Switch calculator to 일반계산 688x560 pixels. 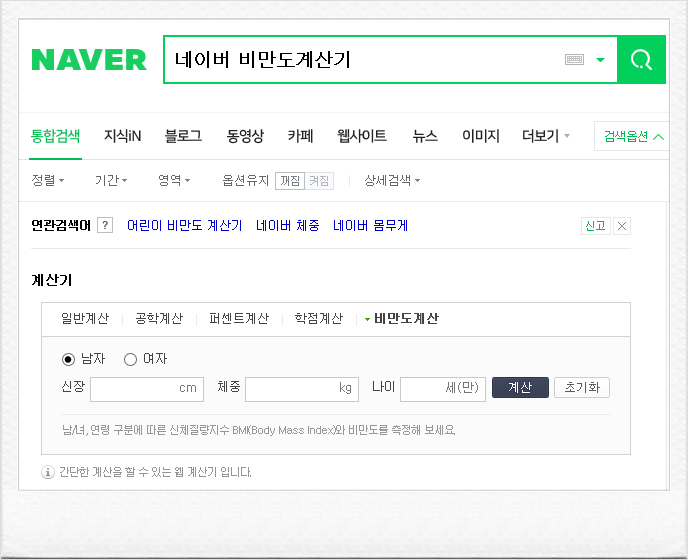tap(85, 319)
